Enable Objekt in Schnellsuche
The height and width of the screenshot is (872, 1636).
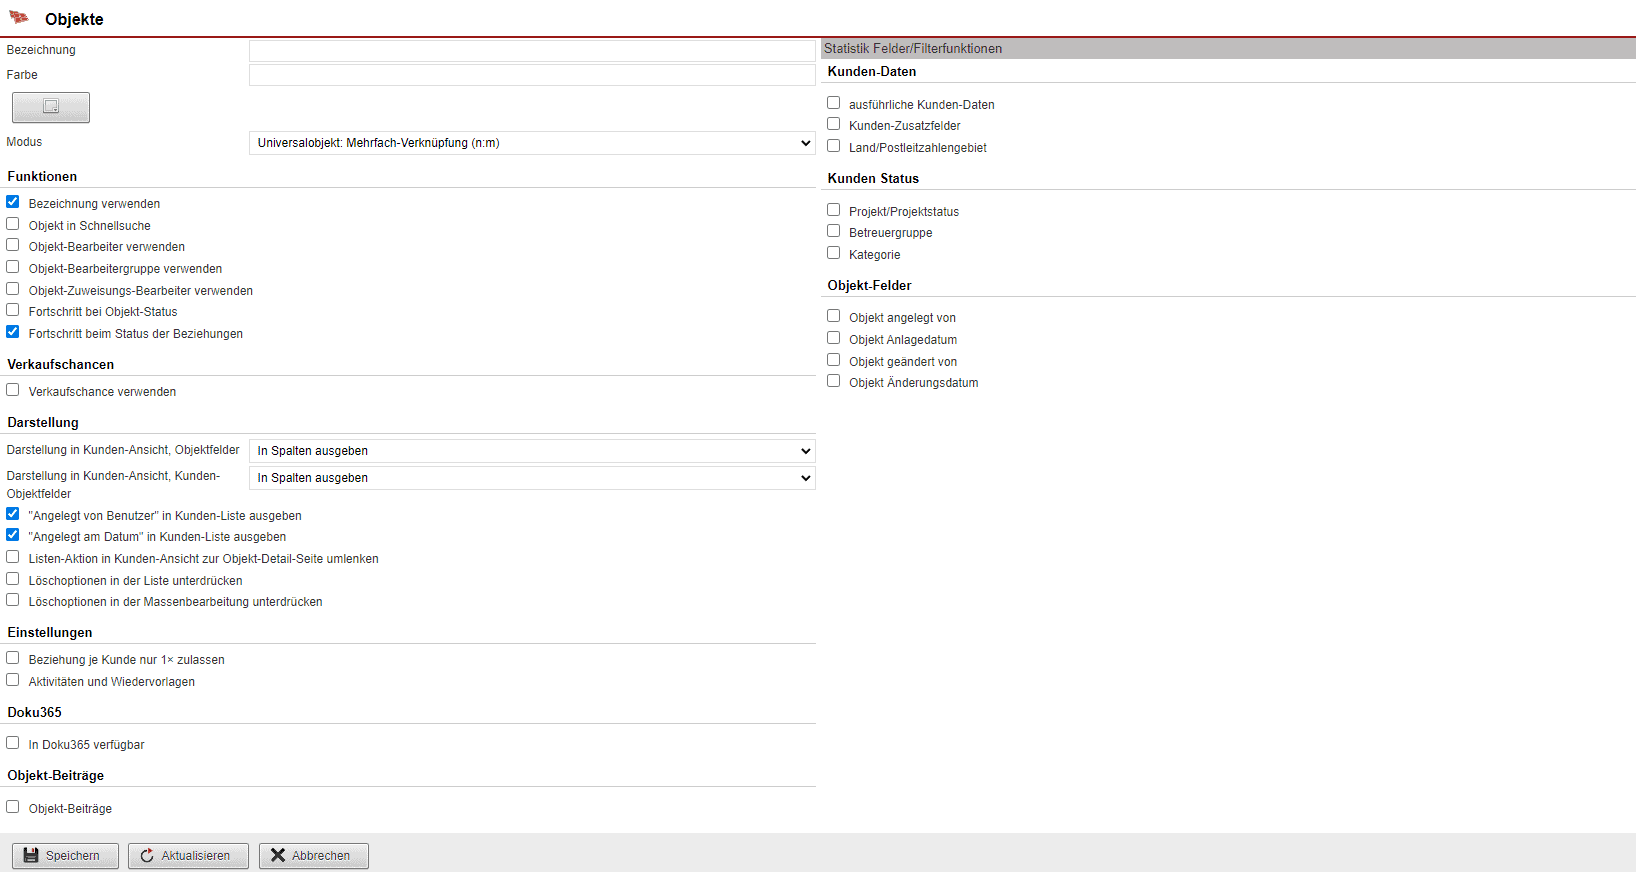[x=13, y=224]
